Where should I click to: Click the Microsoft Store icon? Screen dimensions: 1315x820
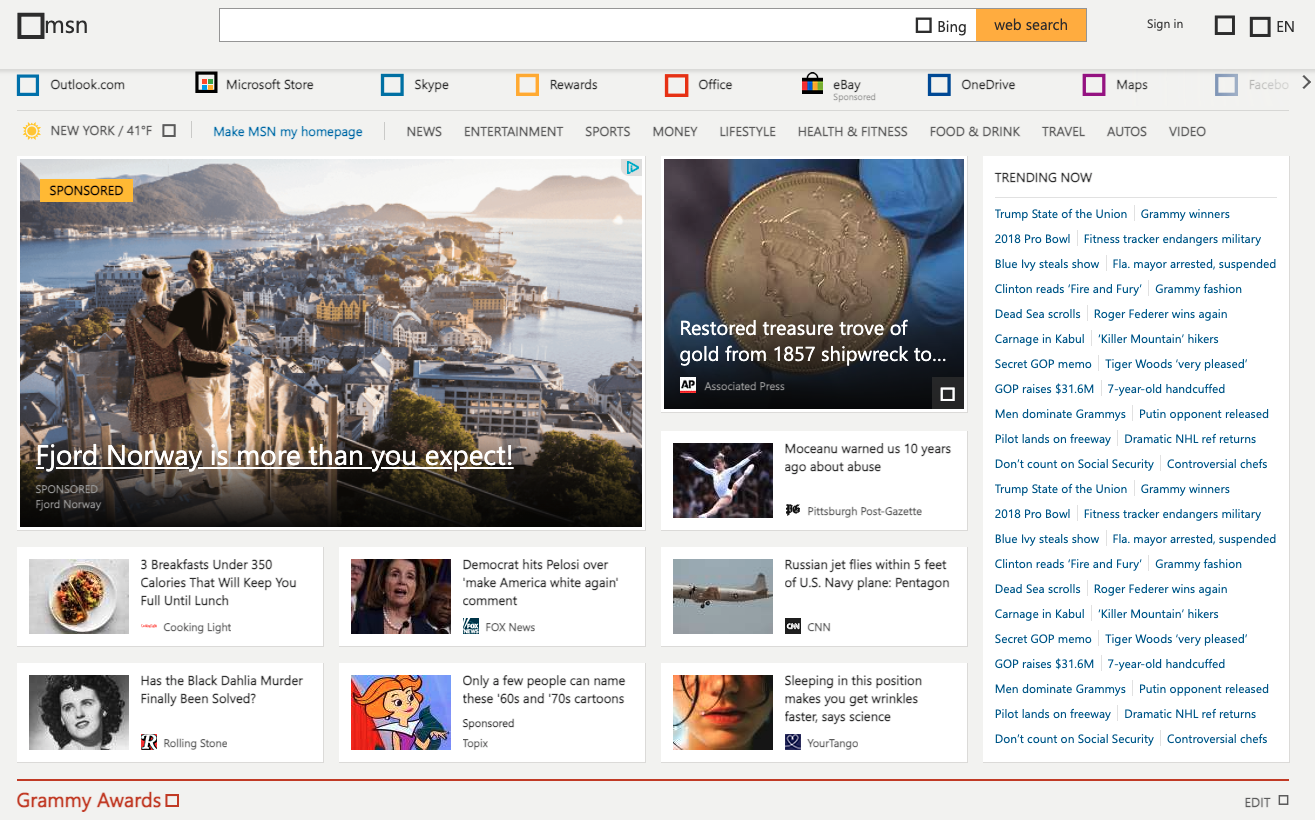[x=206, y=84]
